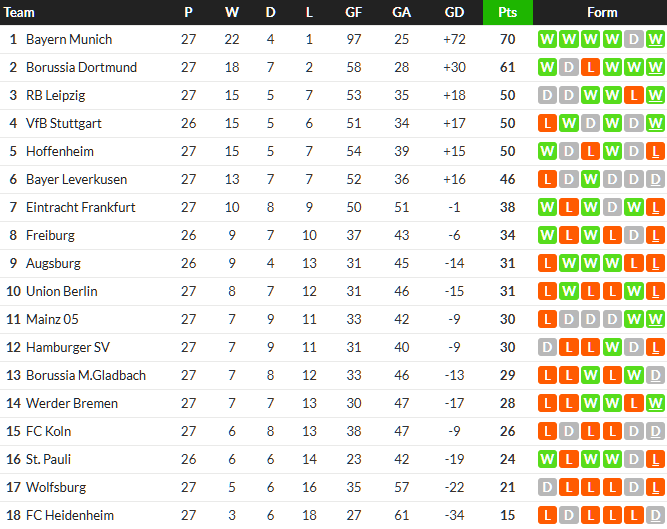Select the Eintracht Frankfurt team name
Viewport: 667px width, 529px height.
[x=81, y=208]
